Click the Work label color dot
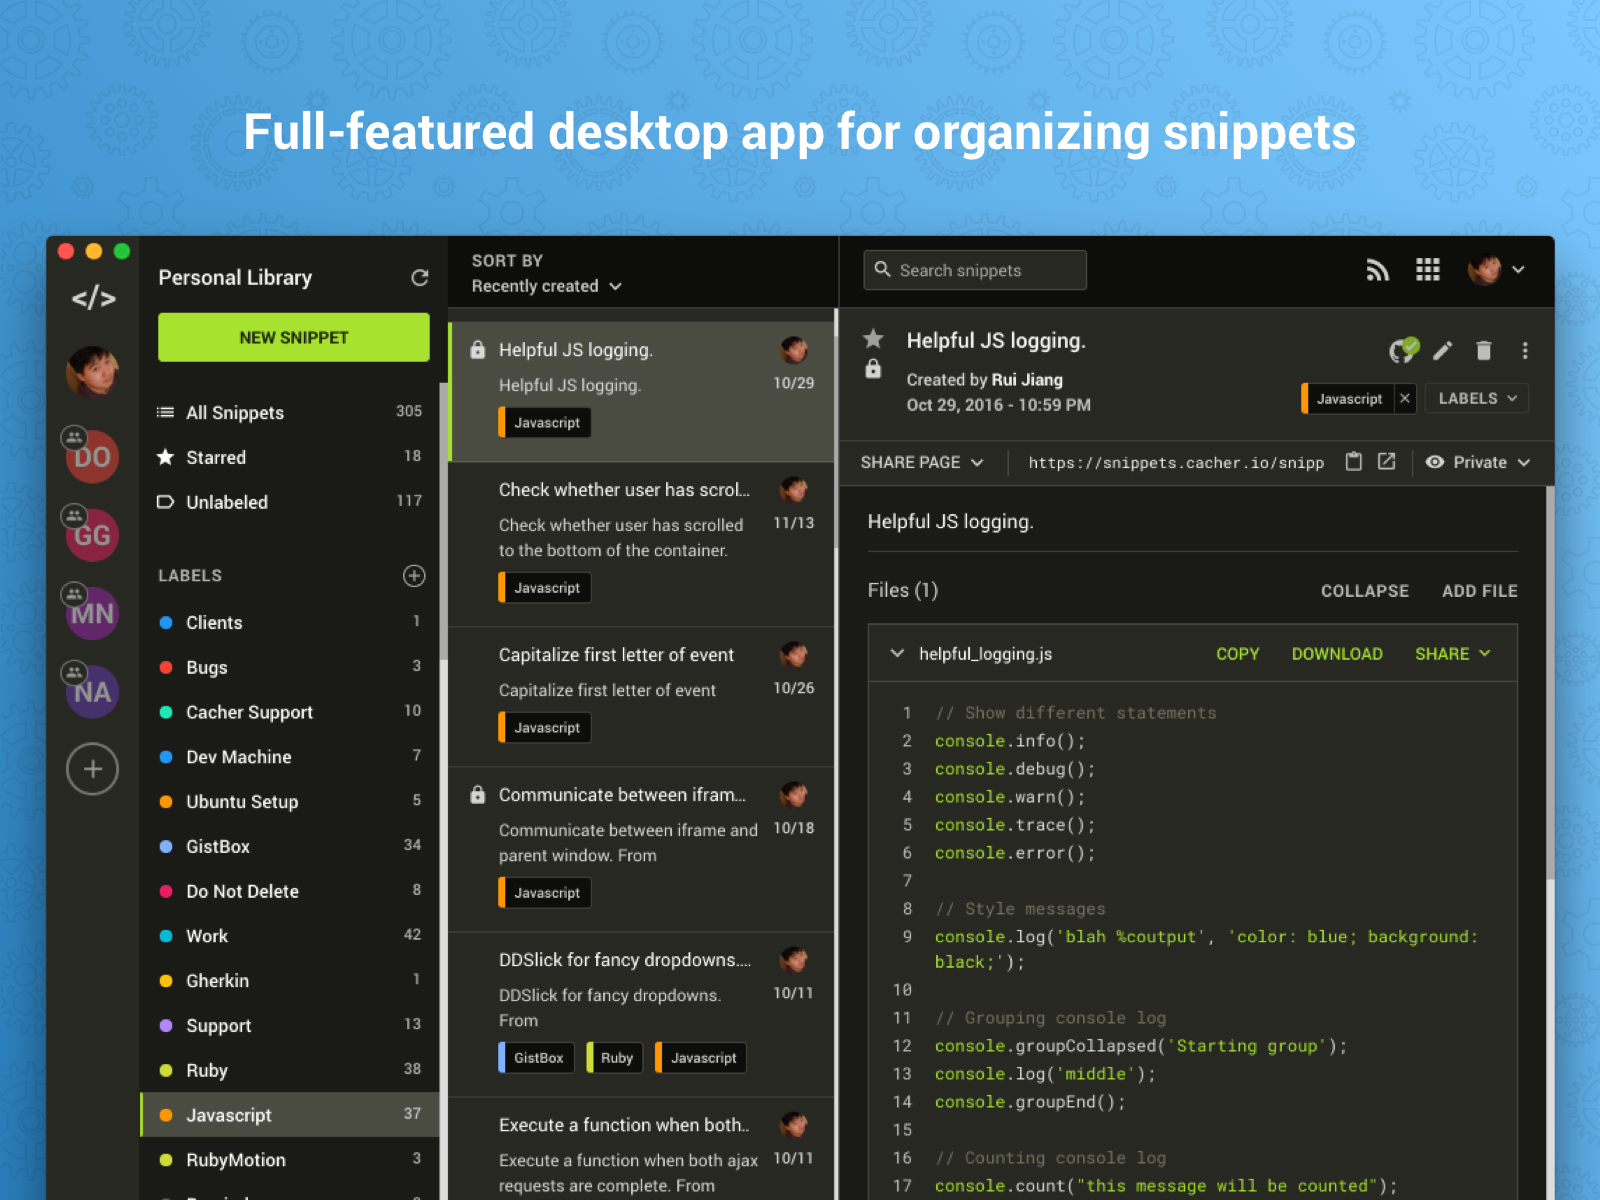The image size is (1600, 1200). [x=166, y=936]
